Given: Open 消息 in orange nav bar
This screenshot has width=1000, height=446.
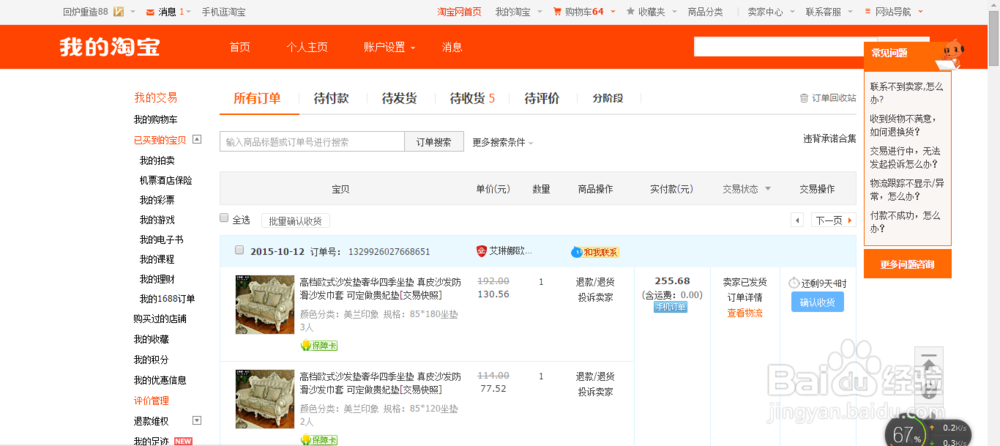Looking at the screenshot, I should click(x=452, y=47).
